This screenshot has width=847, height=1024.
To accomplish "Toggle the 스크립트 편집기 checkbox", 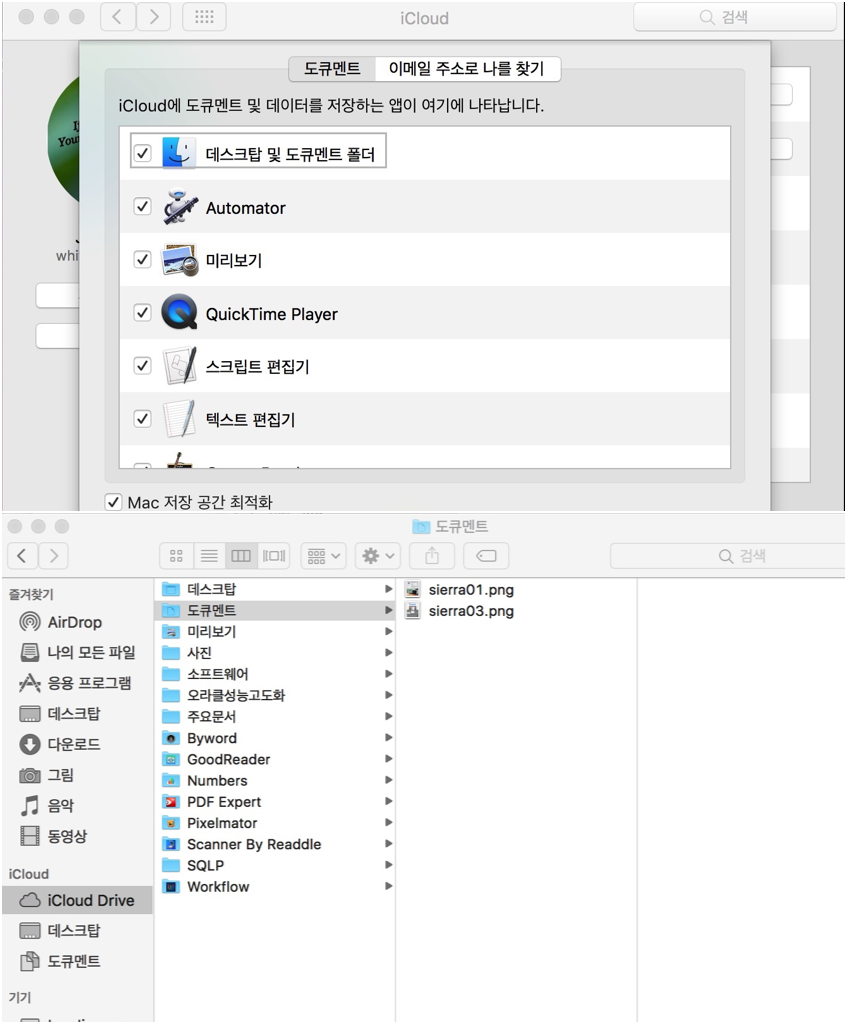I will (142, 366).
